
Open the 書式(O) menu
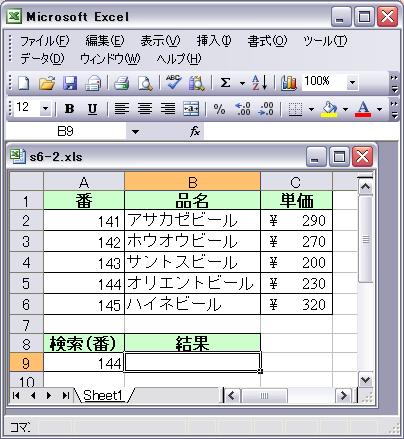(267, 41)
